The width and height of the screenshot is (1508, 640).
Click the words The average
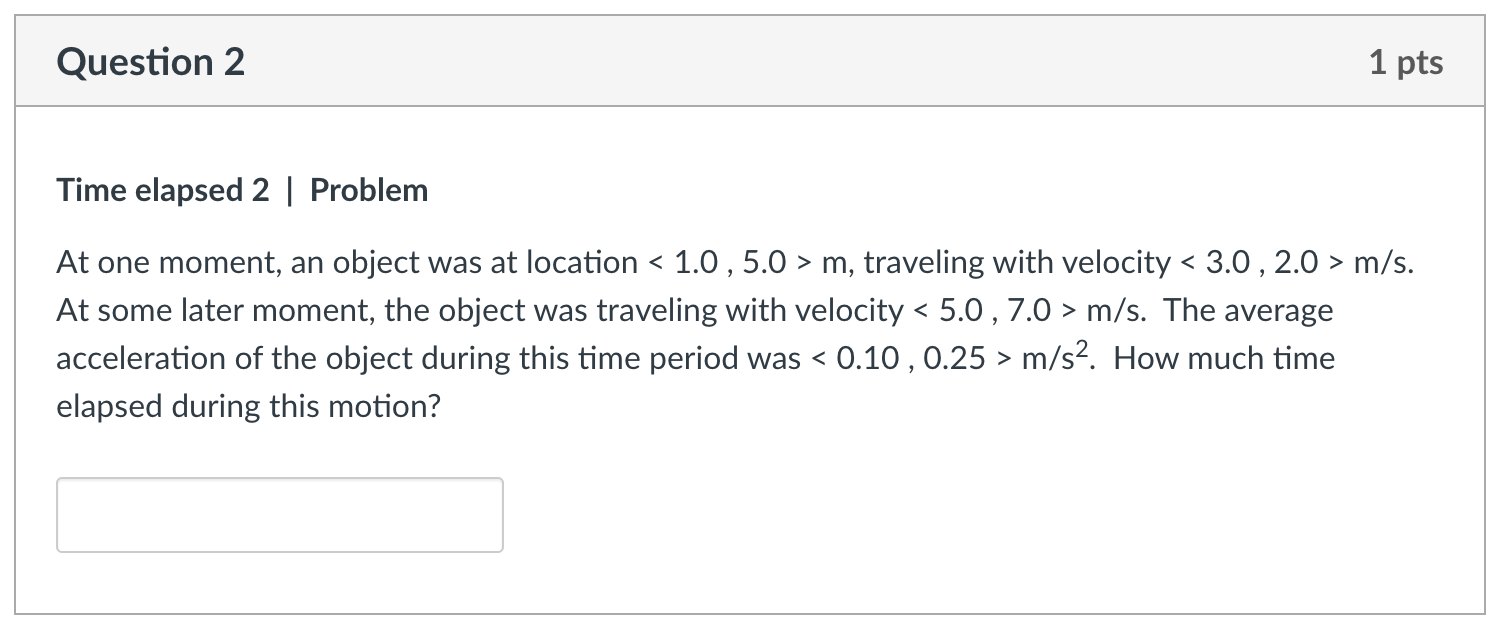point(1249,310)
